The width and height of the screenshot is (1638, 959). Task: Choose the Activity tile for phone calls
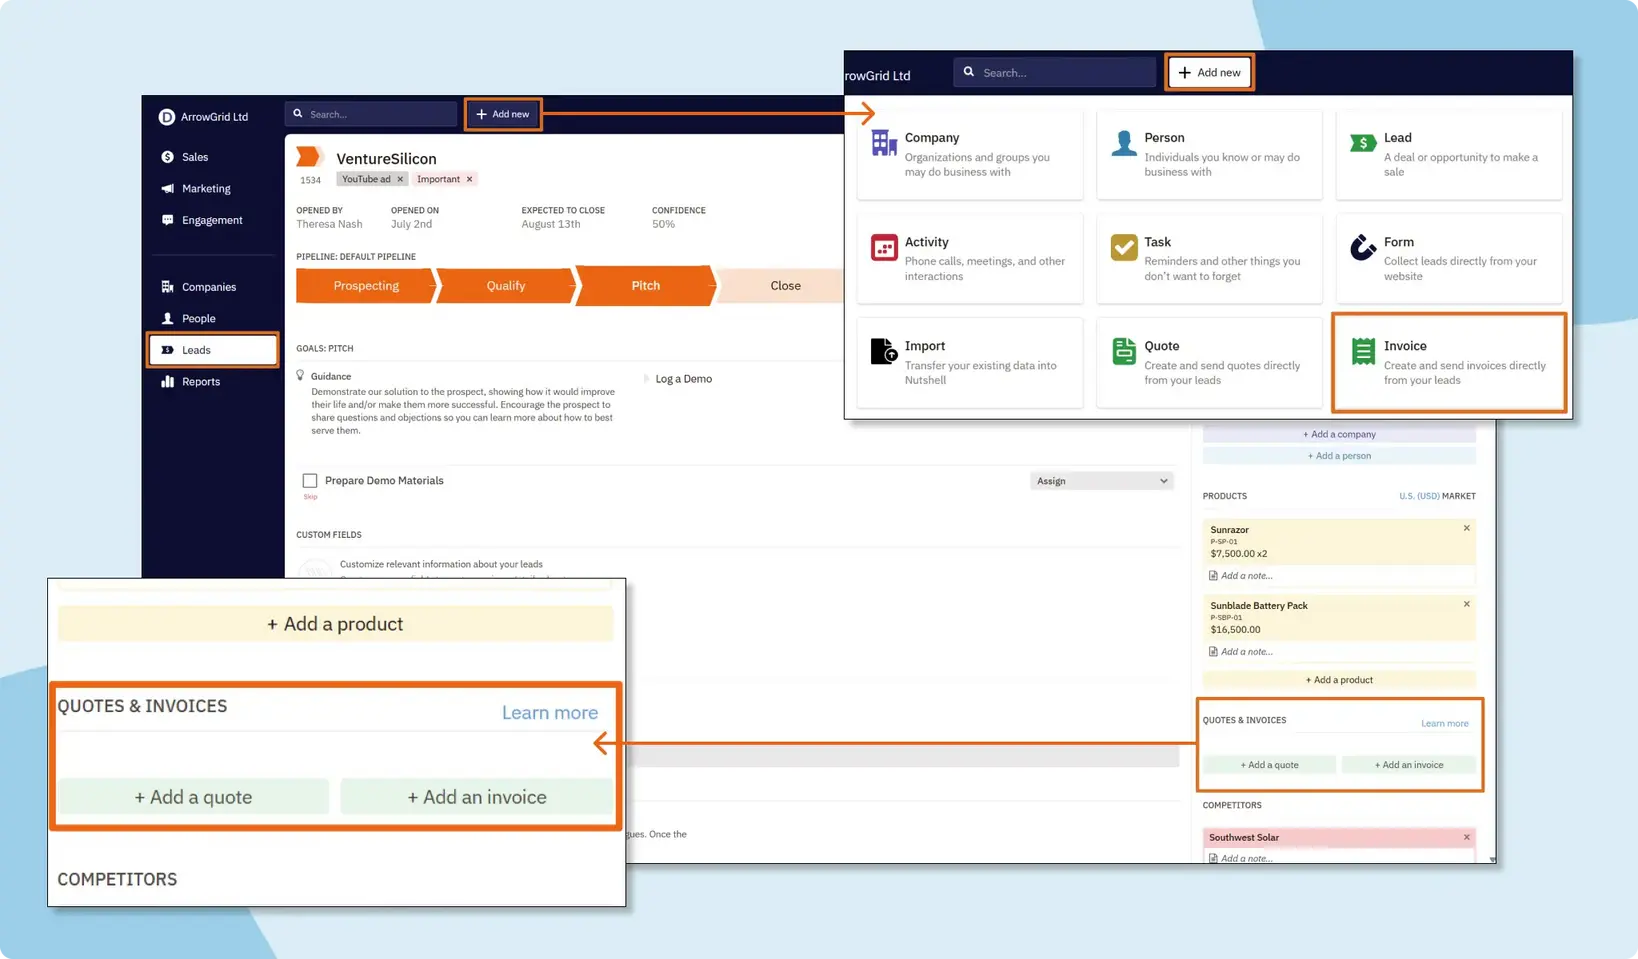969,258
